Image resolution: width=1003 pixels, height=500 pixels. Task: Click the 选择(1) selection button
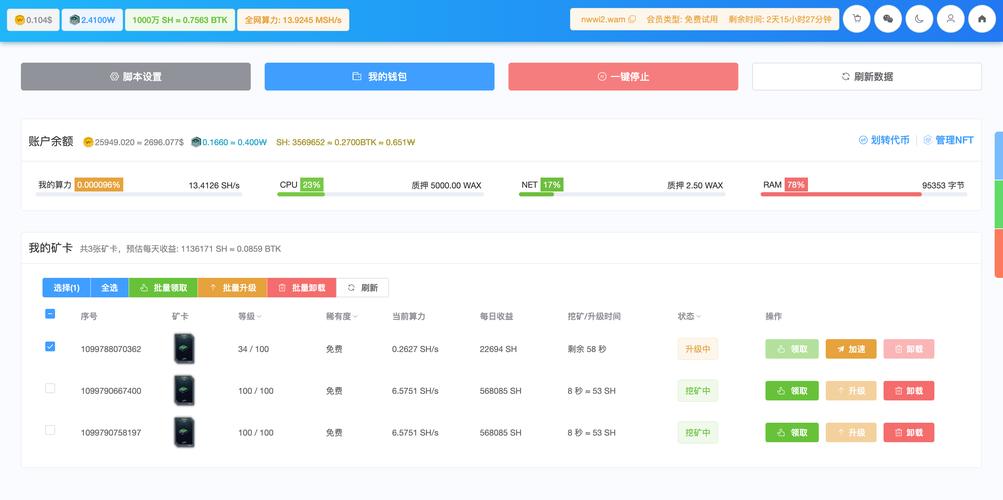67,288
